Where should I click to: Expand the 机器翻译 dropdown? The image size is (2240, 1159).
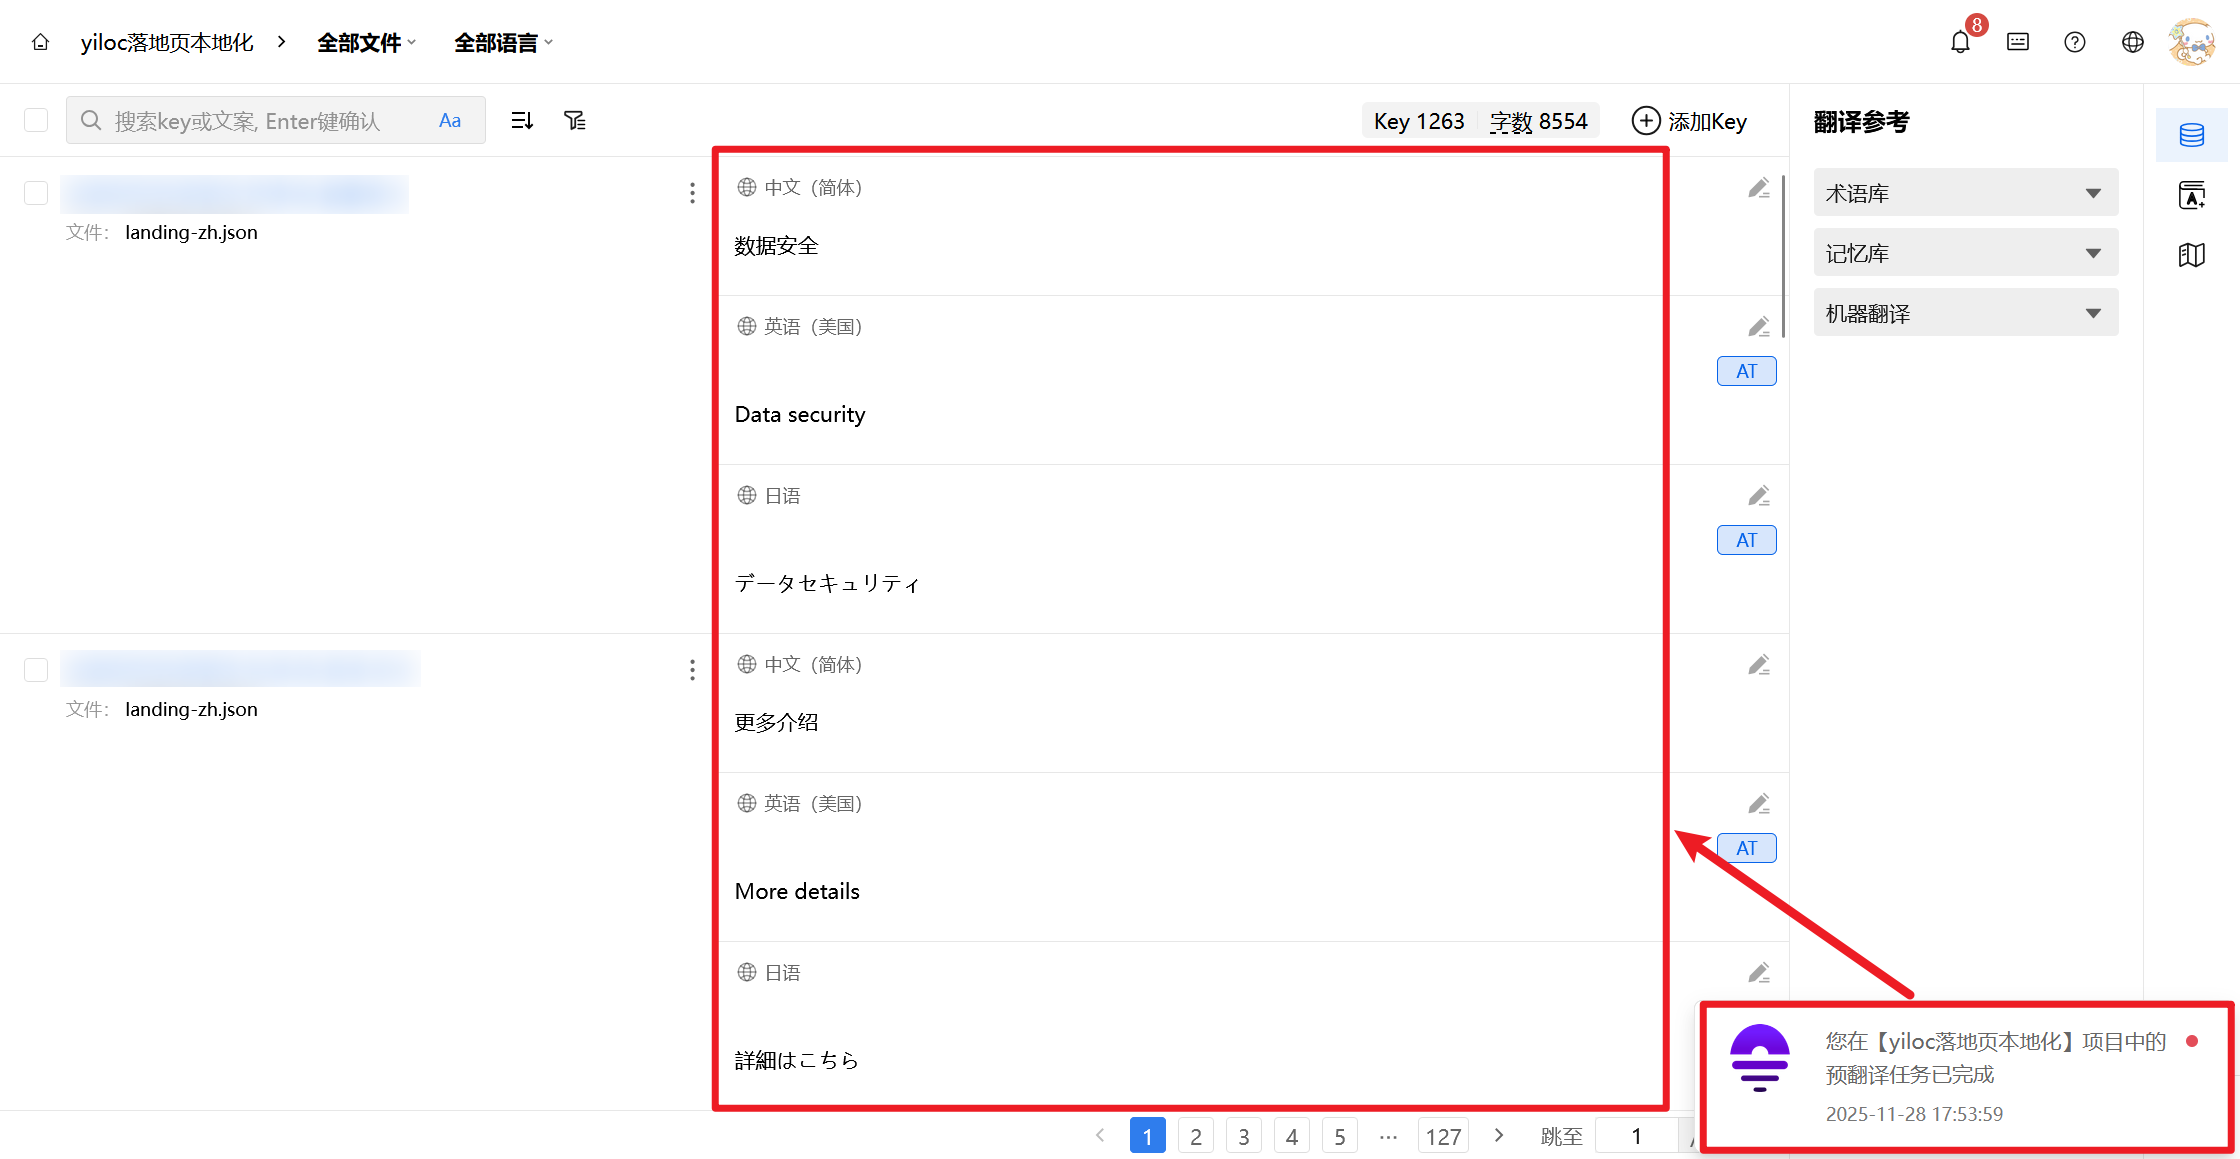click(x=1965, y=313)
